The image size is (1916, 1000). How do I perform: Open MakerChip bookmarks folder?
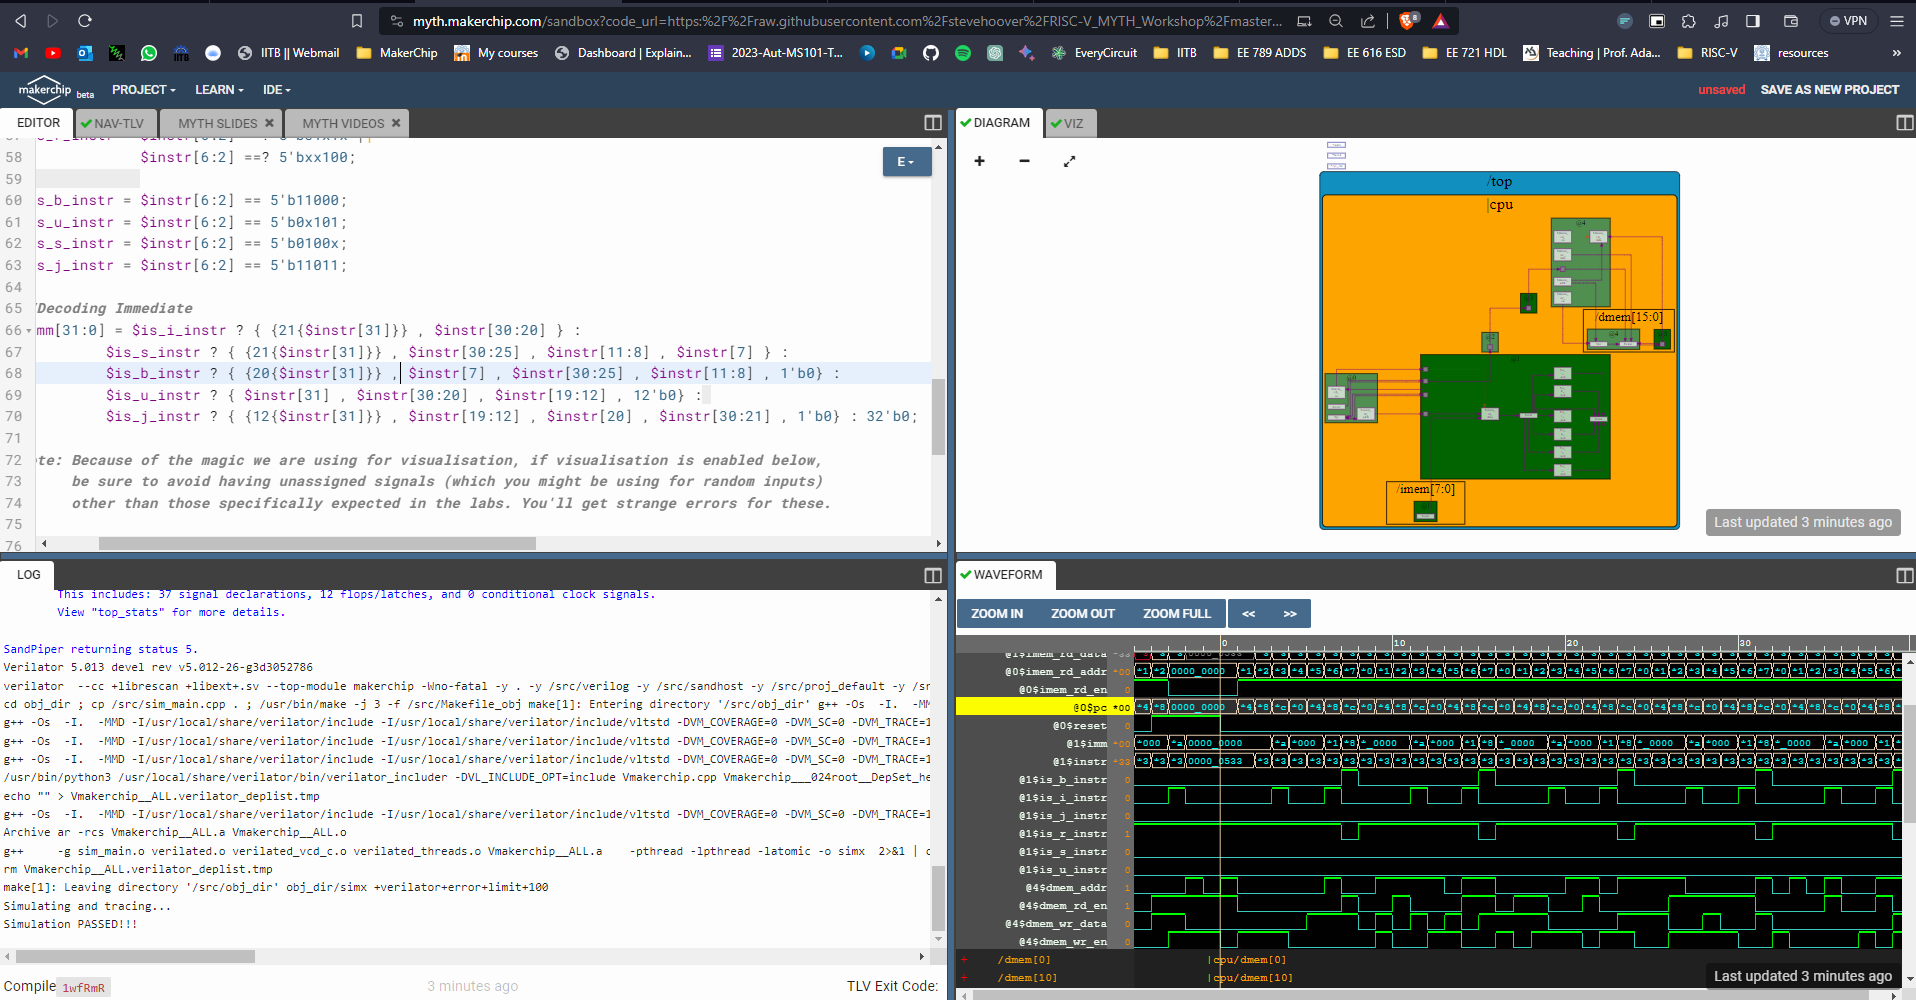[x=397, y=53]
